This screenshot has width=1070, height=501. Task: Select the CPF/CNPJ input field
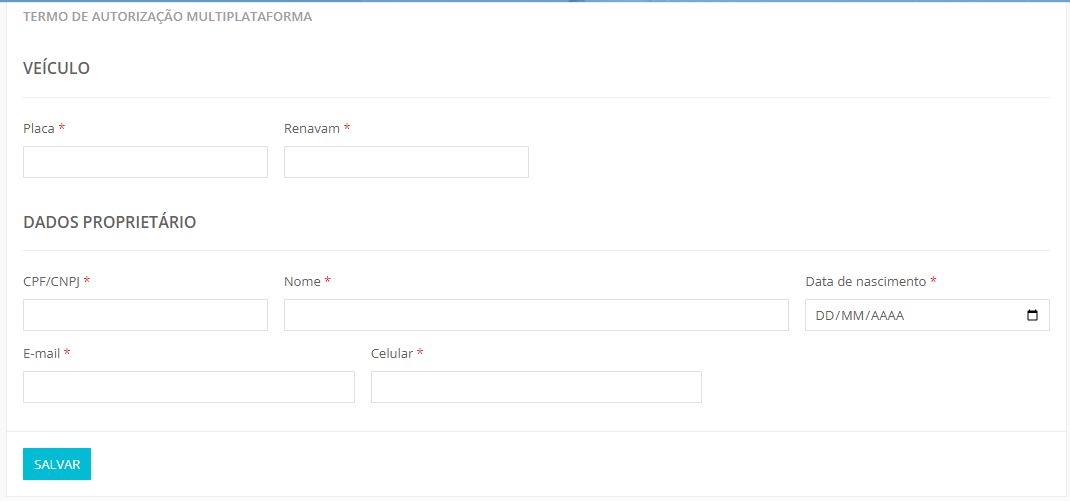point(145,315)
